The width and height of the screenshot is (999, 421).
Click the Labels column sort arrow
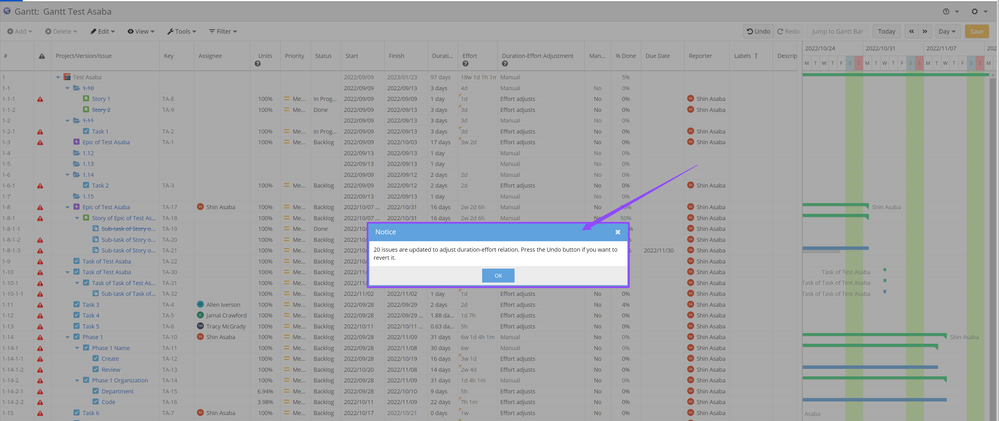[x=756, y=56]
